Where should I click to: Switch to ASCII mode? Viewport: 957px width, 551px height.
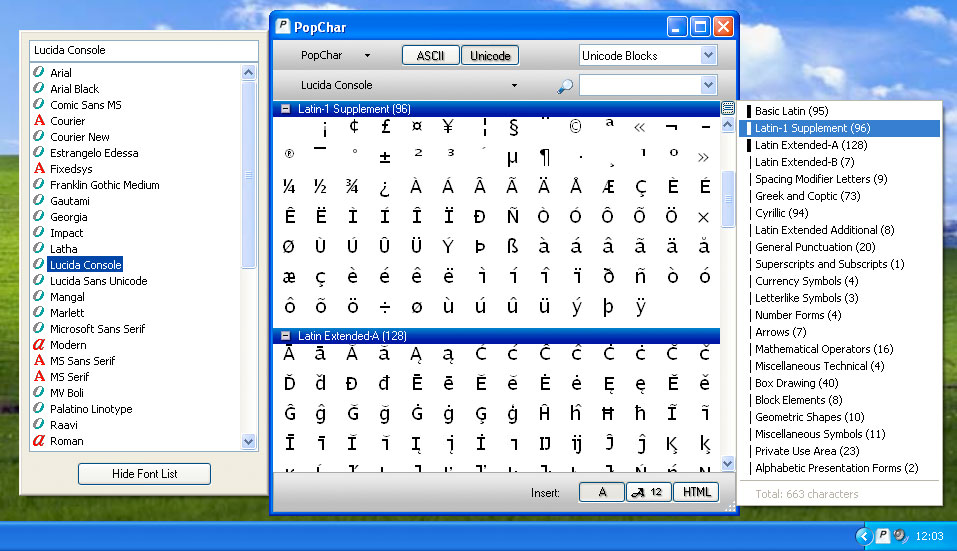pos(430,56)
